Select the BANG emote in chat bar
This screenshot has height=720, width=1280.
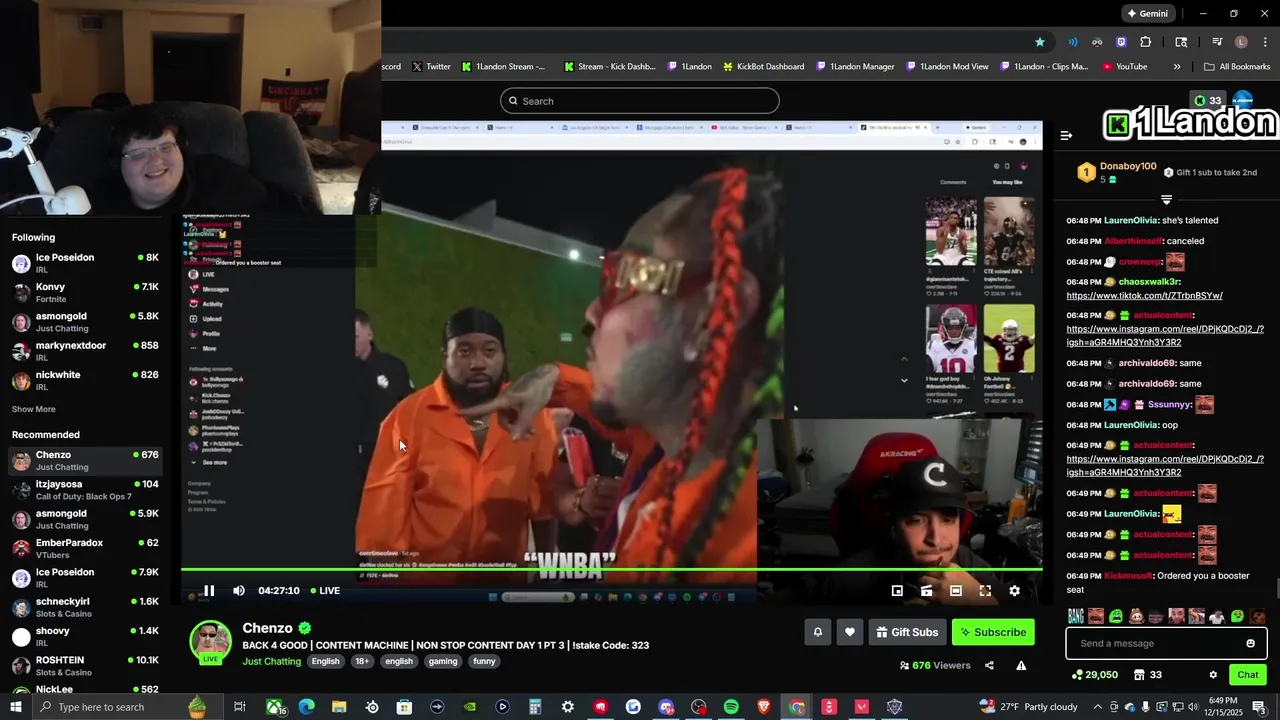pos(1076,616)
